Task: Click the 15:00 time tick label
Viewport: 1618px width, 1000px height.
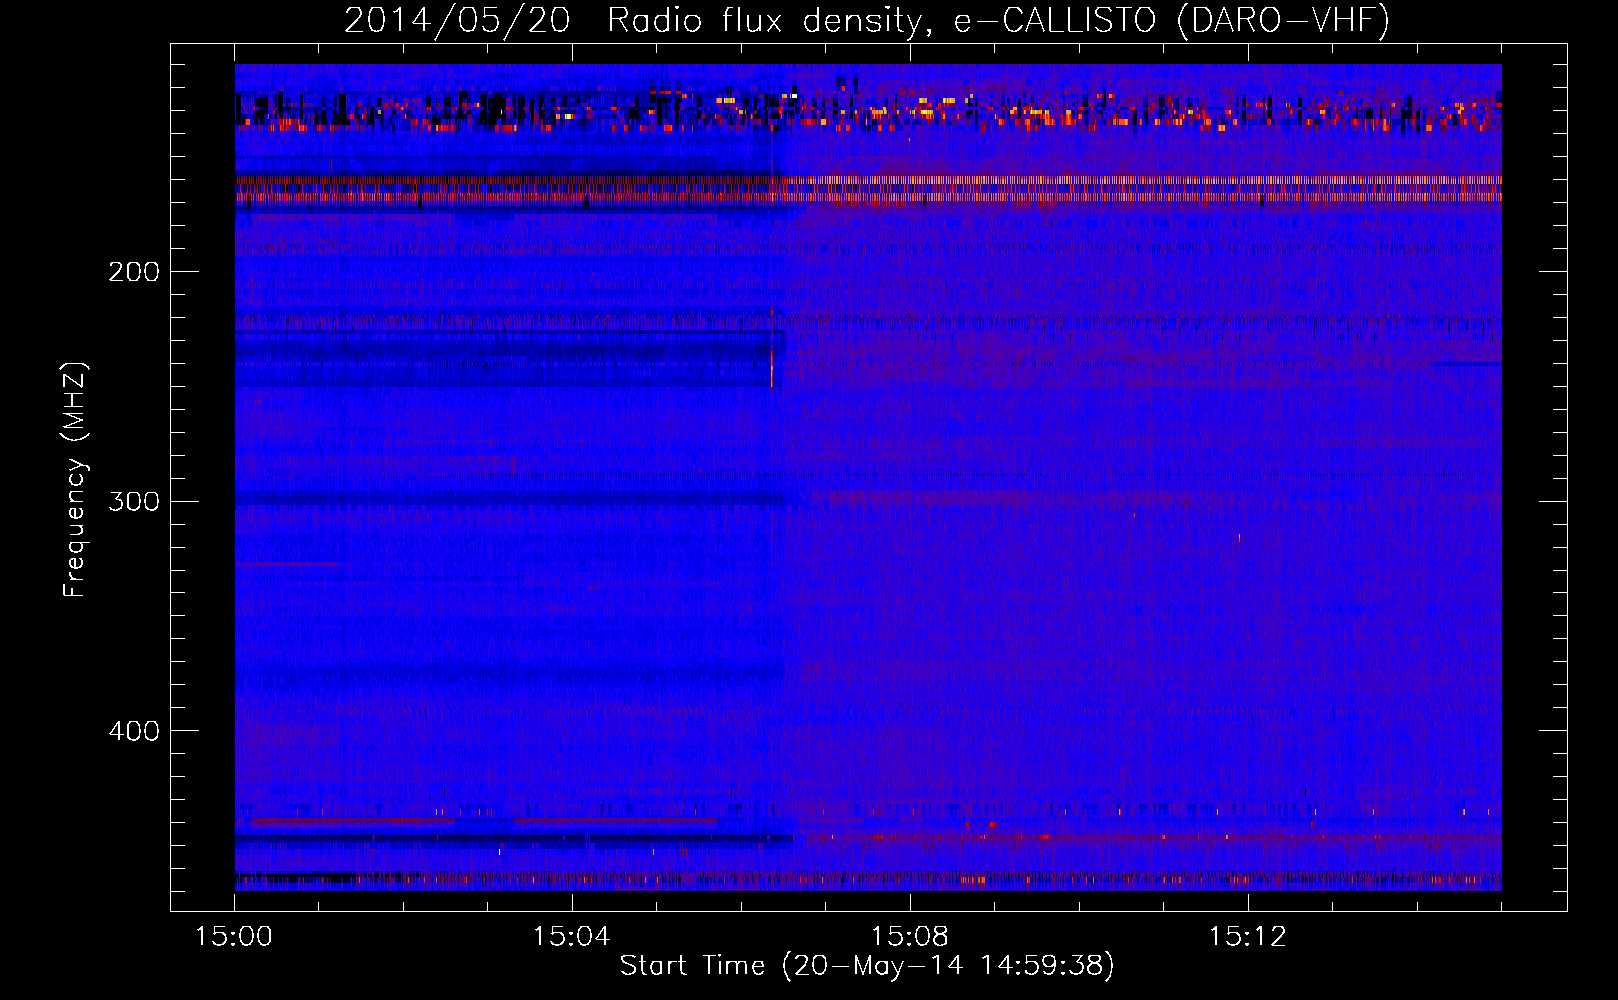Action: (x=234, y=936)
